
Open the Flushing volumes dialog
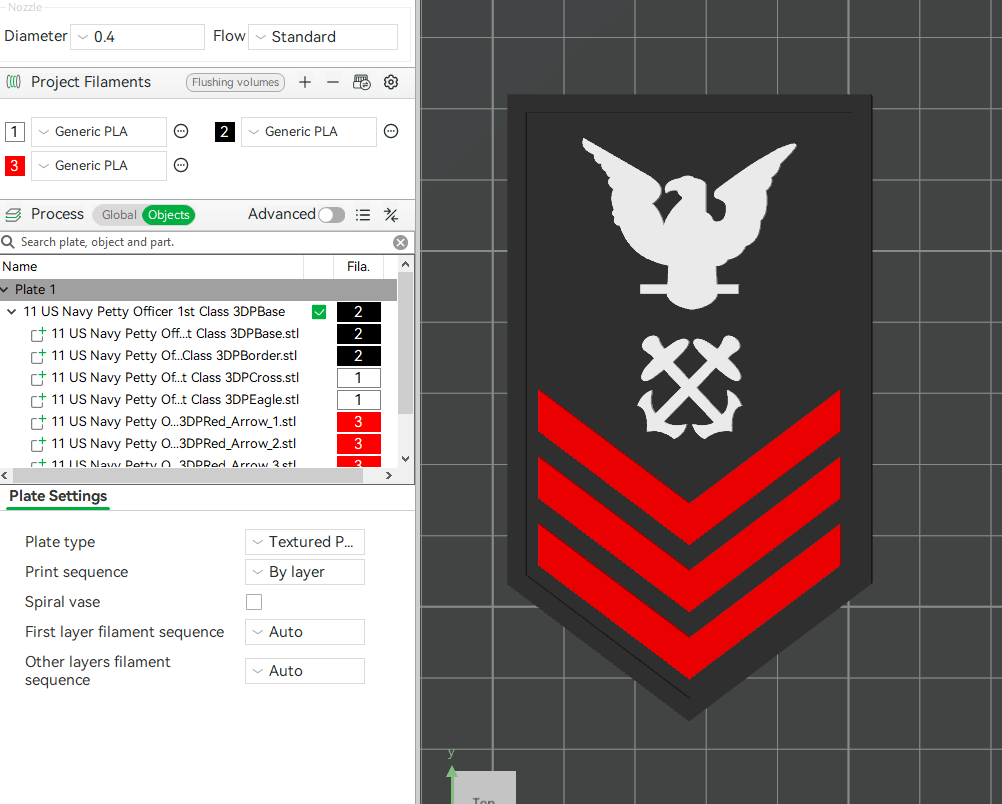[x=235, y=82]
